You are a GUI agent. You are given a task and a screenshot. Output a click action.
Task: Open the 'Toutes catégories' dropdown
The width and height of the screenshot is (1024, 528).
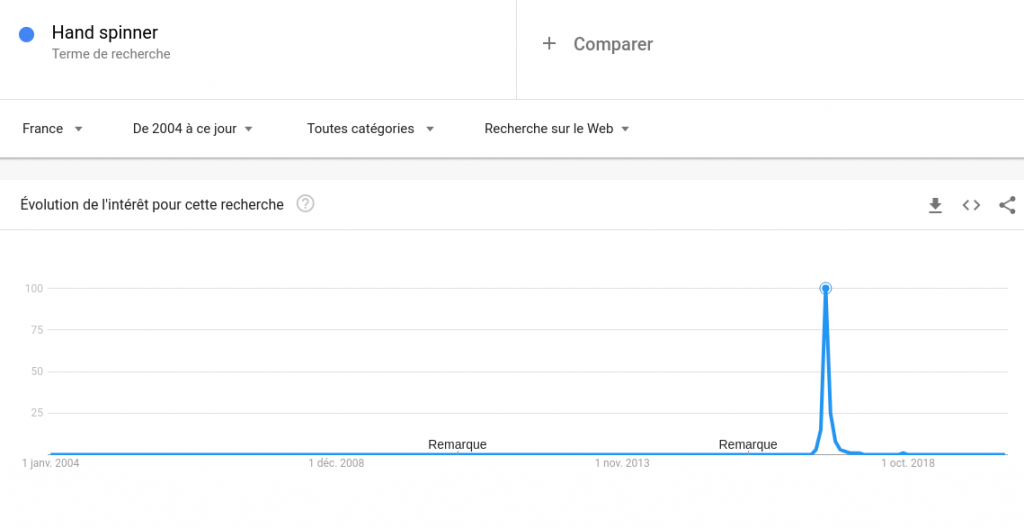[370, 128]
